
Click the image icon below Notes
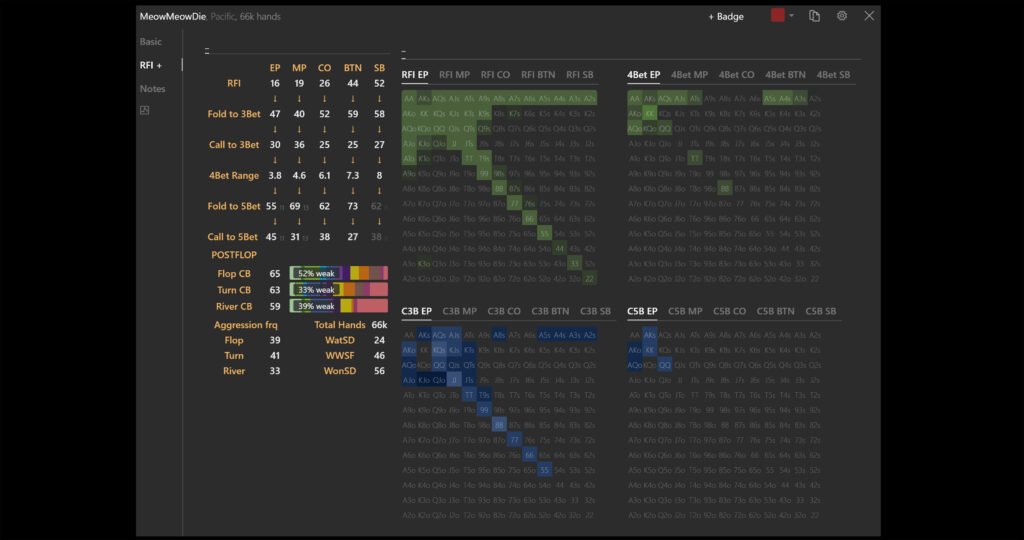tap(144, 110)
